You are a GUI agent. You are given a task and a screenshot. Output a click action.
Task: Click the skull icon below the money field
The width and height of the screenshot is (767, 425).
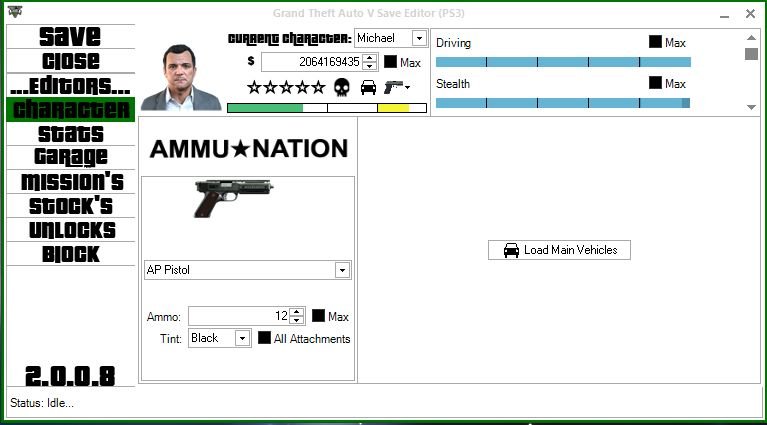(341, 88)
